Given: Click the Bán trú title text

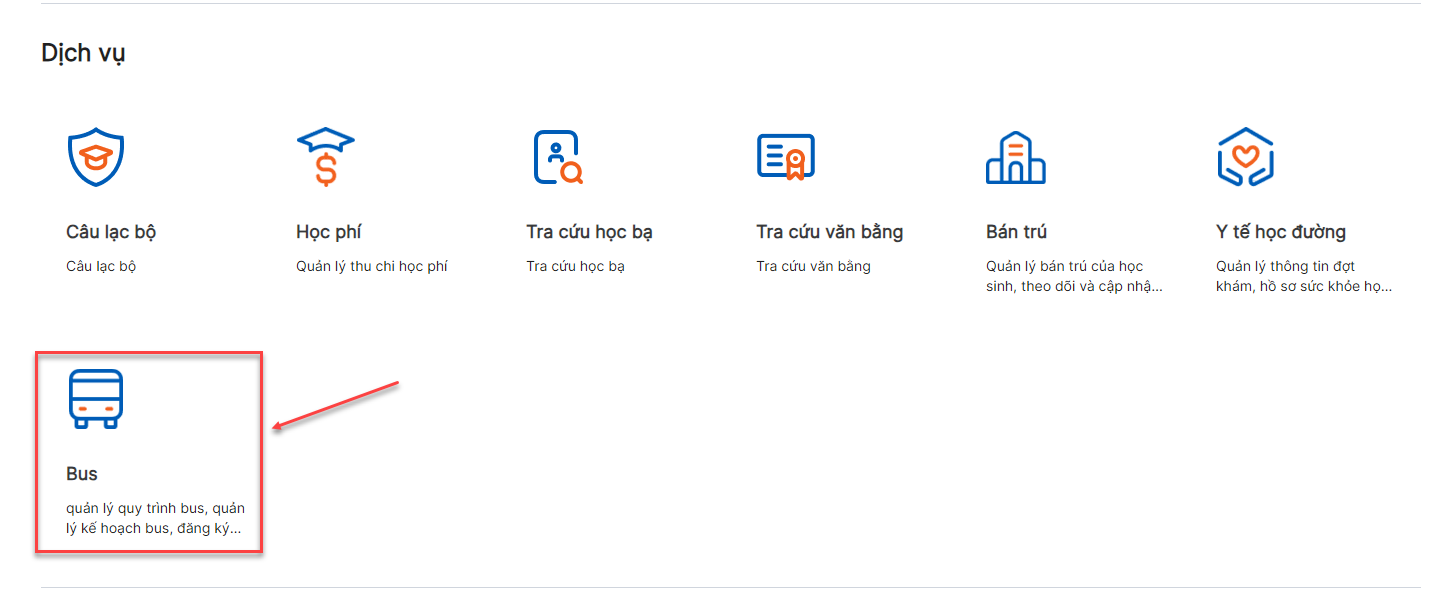Looking at the screenshot, I should [x=1016, y=232].
